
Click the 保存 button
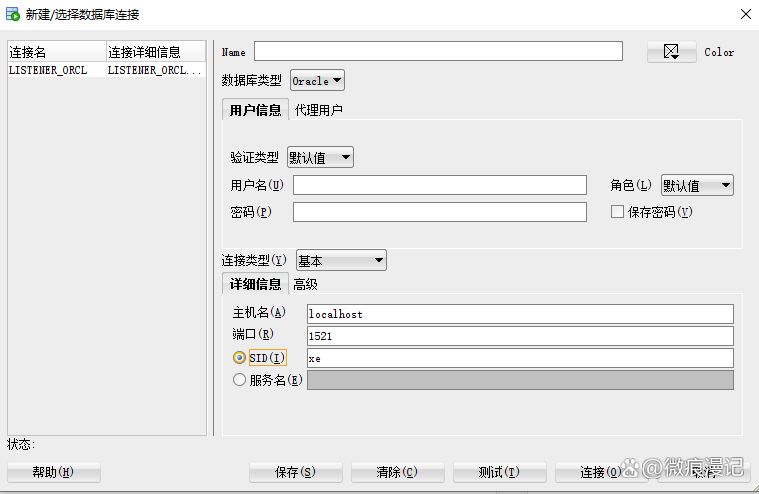tap(296, 472)
